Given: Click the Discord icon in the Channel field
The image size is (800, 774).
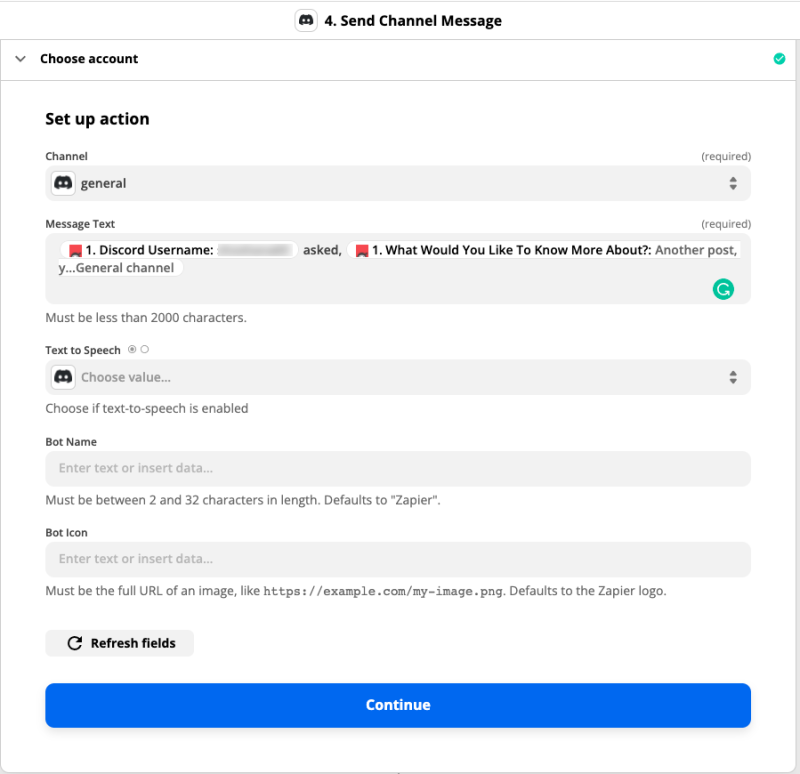Looking at the screenshot, I should click(x=62, y=183).
